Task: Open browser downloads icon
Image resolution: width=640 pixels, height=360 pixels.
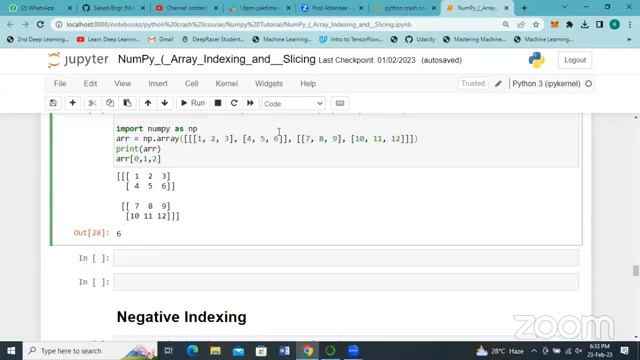Action: pyautogui.click(x=584, y=24)
